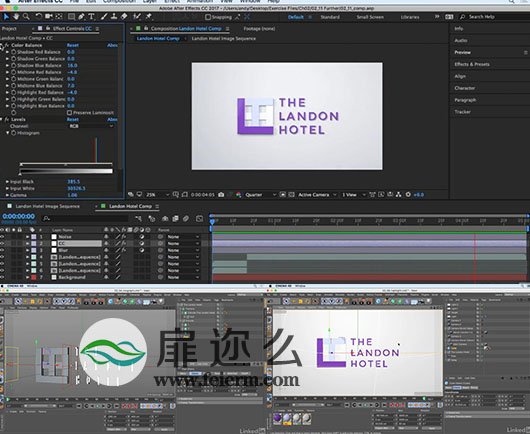The height and width of the screenshot is (434, 530).
Task: Select the Unified Camera tool
Action: [49, 16]
